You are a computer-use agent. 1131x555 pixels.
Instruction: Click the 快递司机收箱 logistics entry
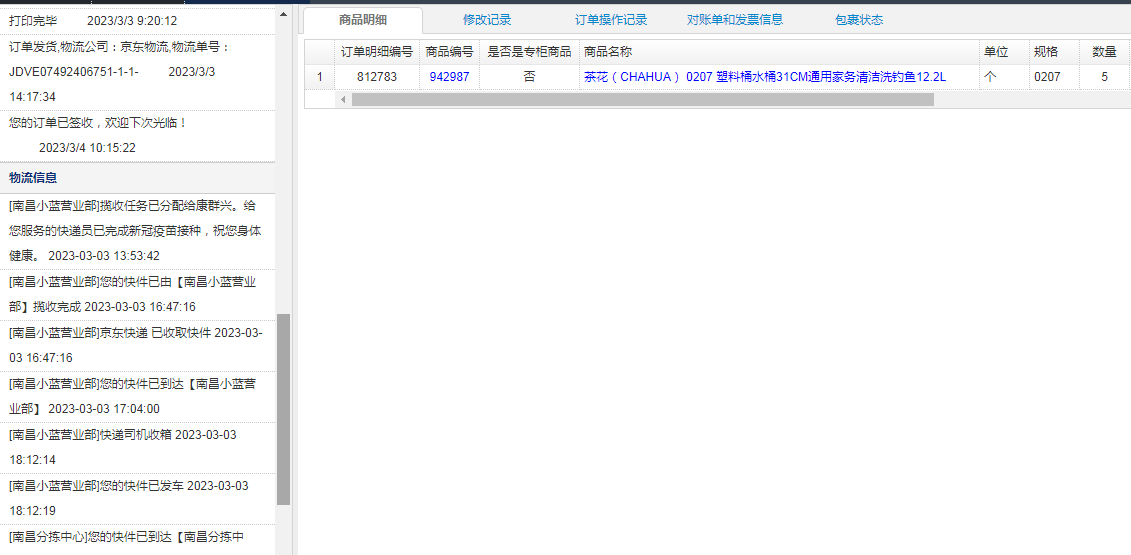click(x=138, y=447)
